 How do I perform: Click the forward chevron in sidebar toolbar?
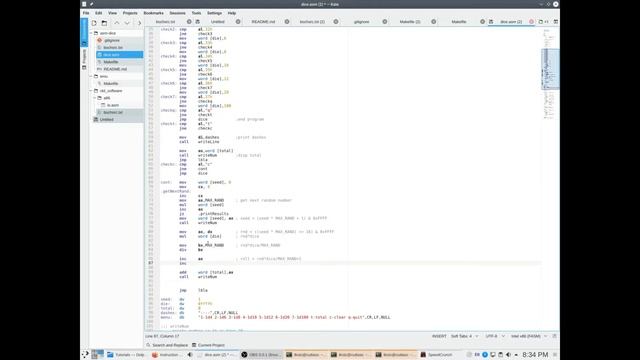click(139, 23)
